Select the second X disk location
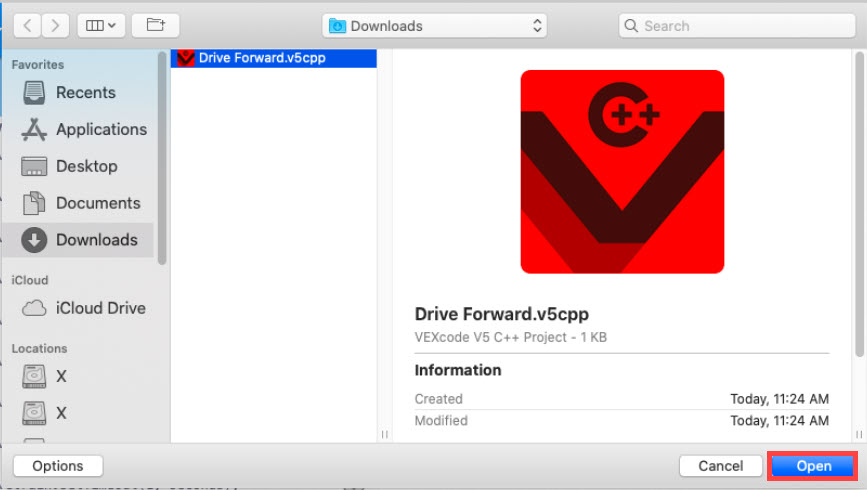 [x=78, y=413]
